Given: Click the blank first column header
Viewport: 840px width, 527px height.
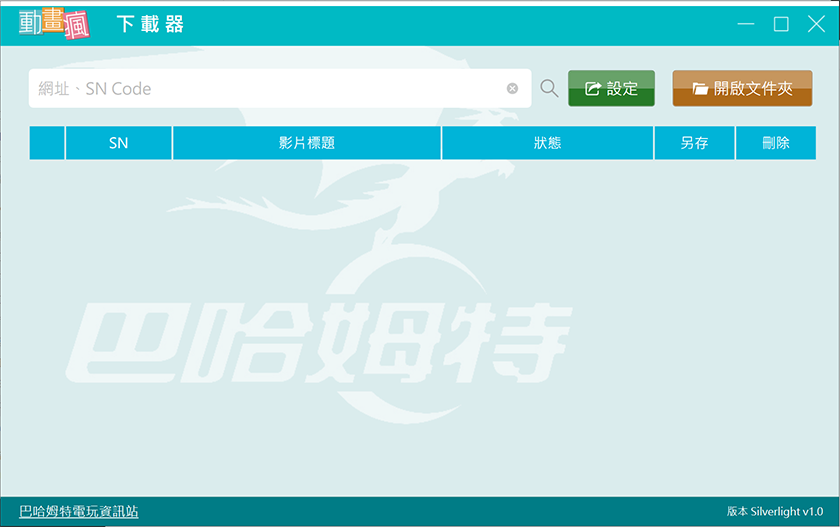Looking at the screenshot, I should click(47, 143).
